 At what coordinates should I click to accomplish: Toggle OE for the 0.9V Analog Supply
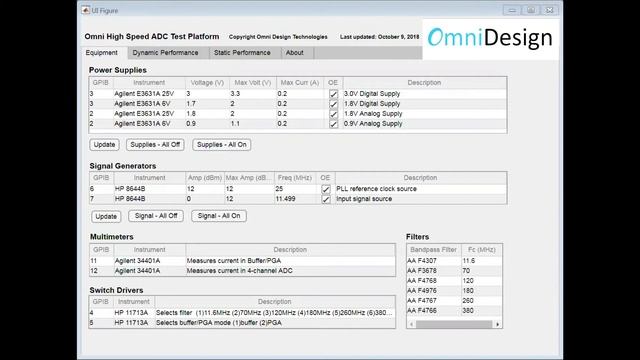tap(333, 124)
